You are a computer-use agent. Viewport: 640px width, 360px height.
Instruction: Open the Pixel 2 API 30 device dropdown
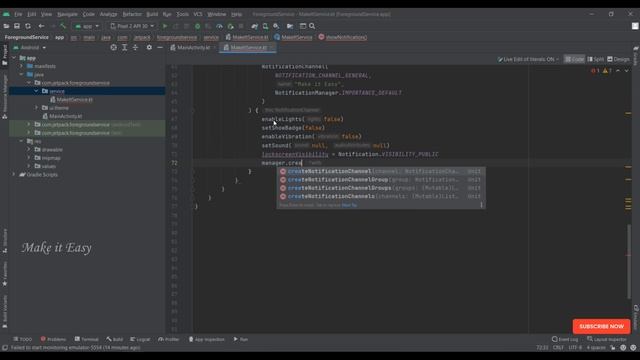pyautogui.click(x=132, y=26)
